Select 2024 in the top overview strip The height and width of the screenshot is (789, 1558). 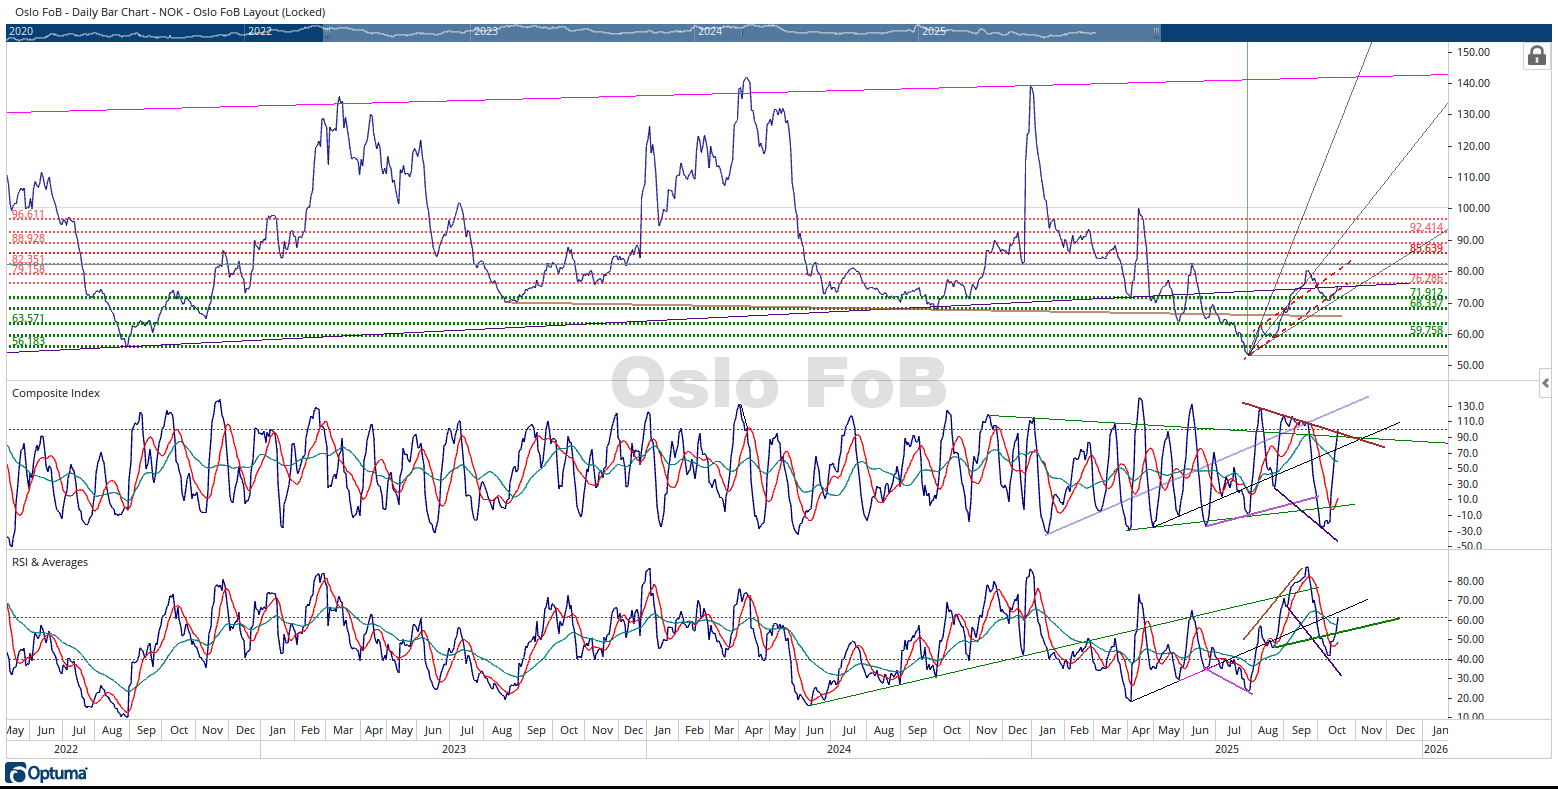point(710,32)
